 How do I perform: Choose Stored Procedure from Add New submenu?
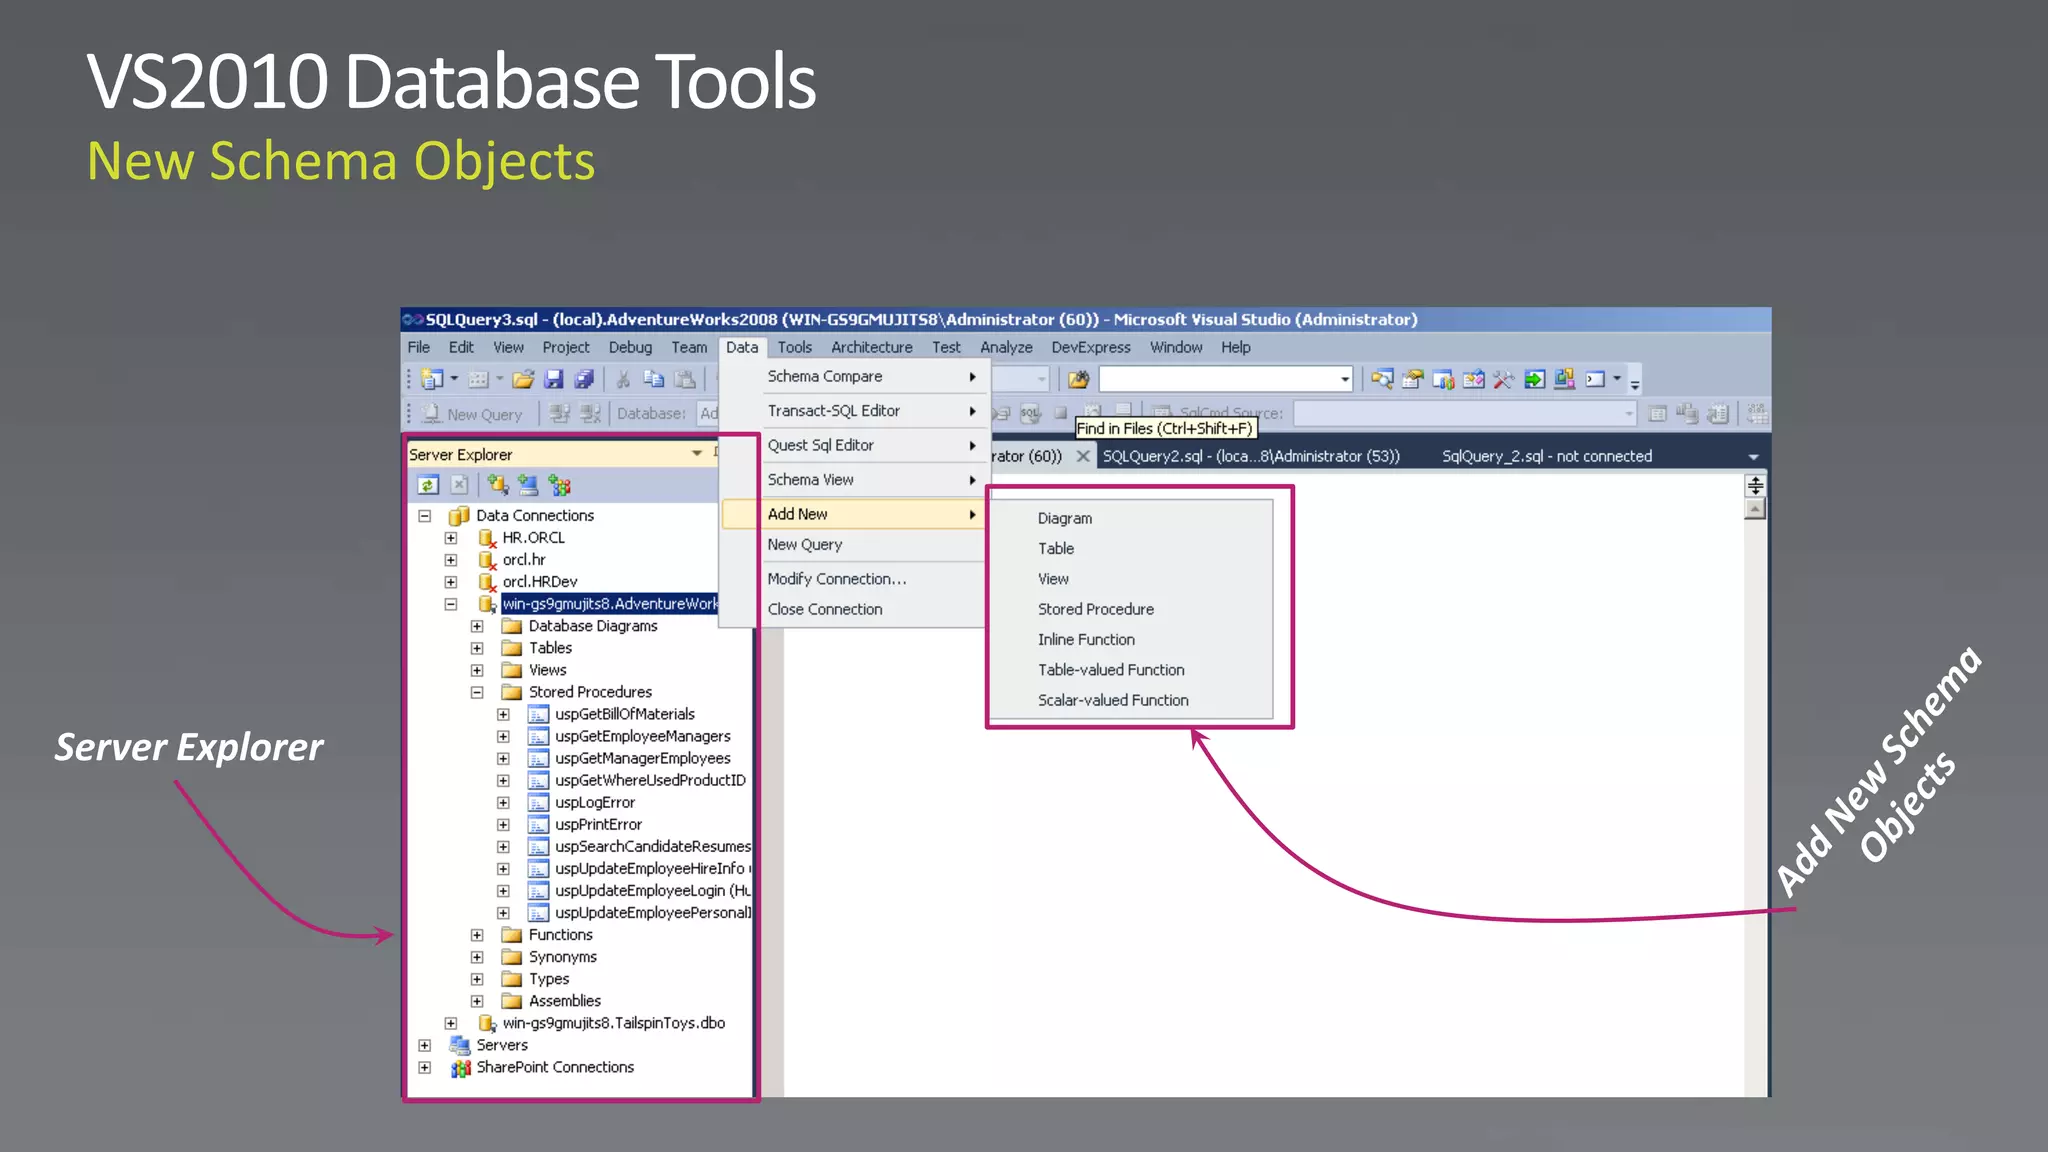coord(1131,609)
